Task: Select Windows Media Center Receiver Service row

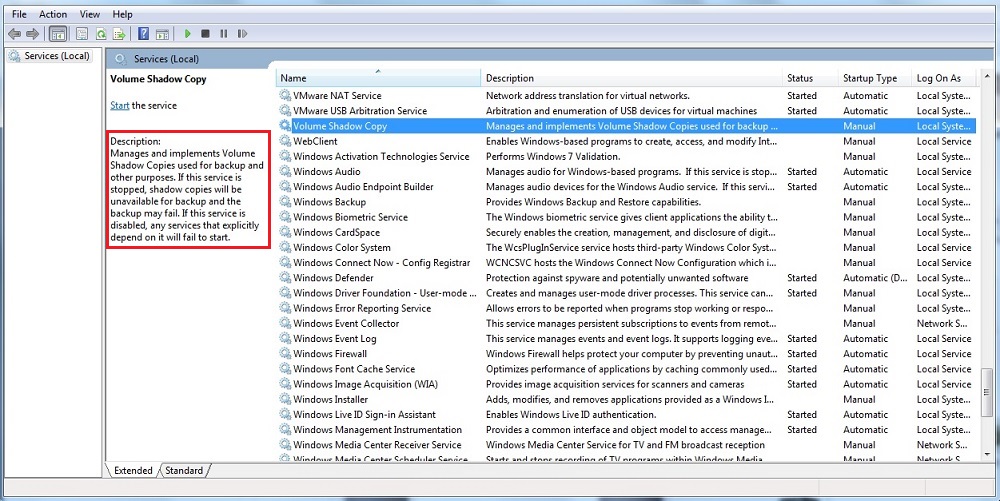Action: [x=626, y=445]
